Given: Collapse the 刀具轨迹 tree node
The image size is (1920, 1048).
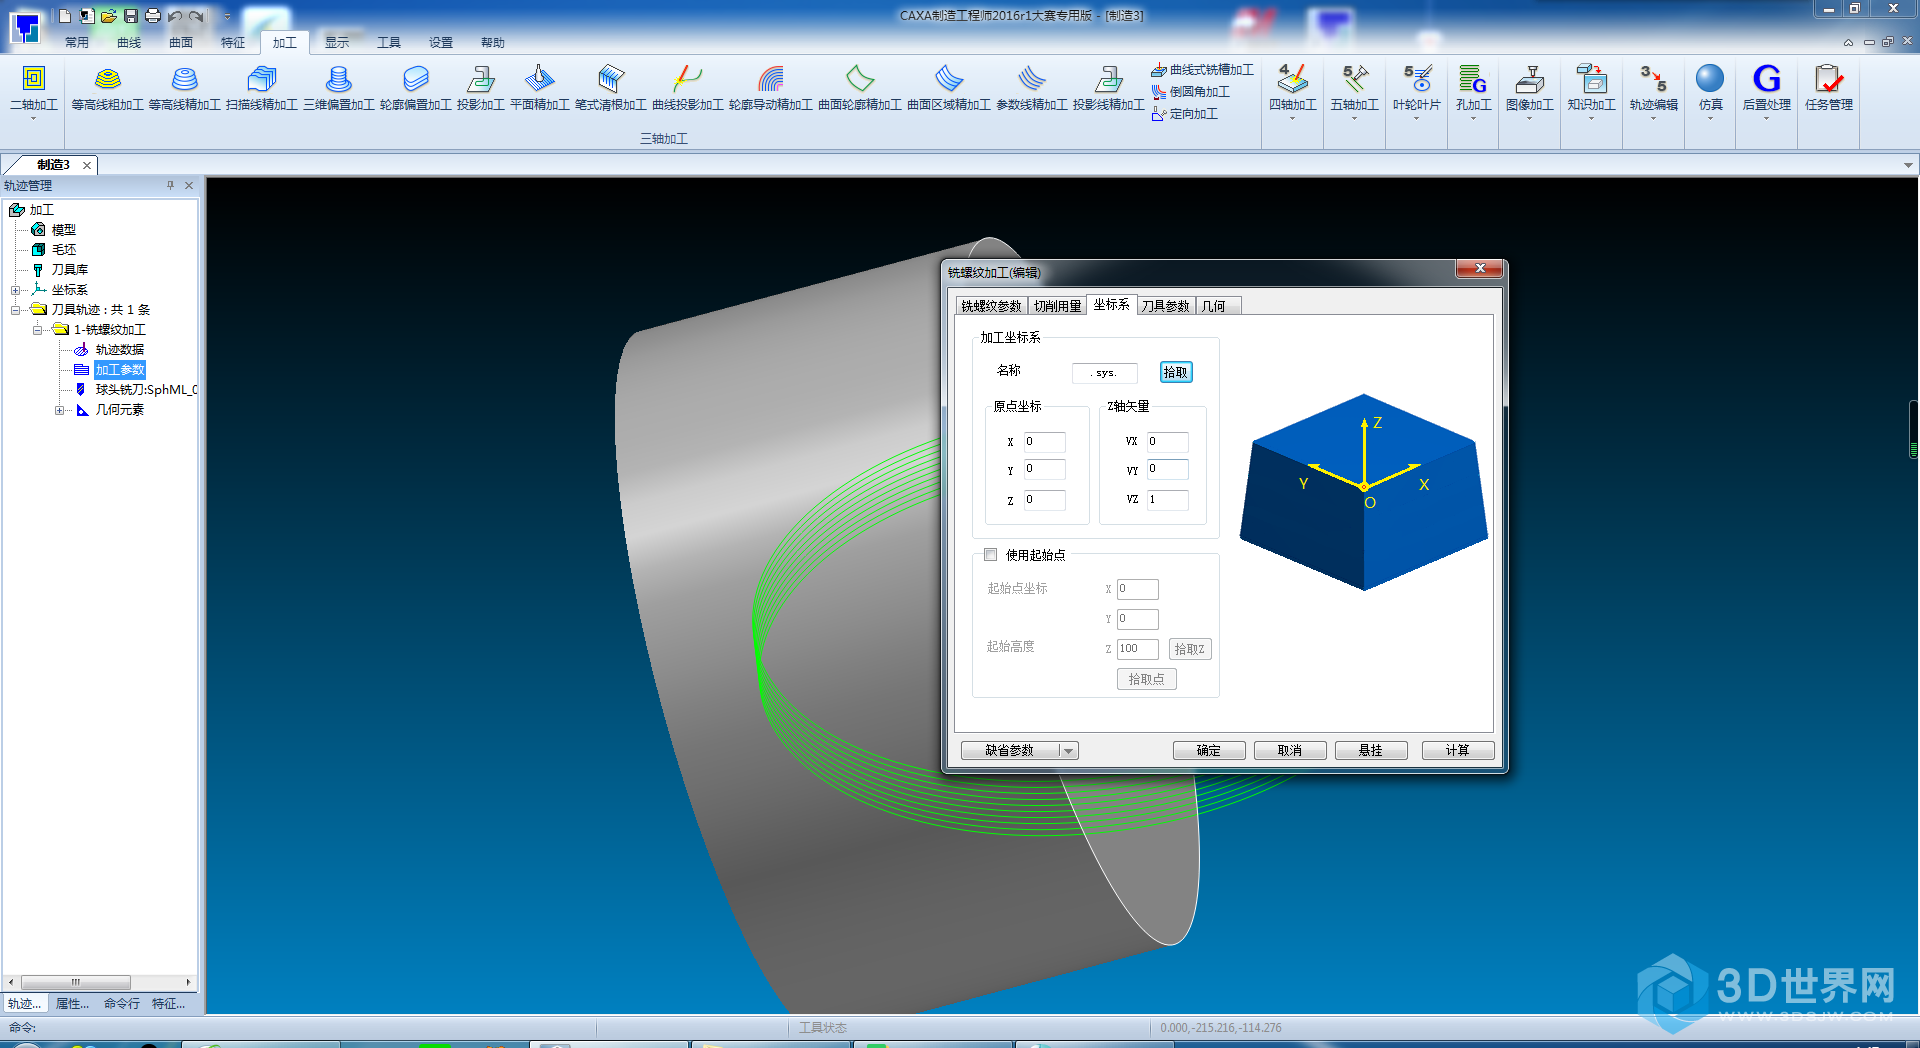Looking at the screenshot, I should [16, 310].
